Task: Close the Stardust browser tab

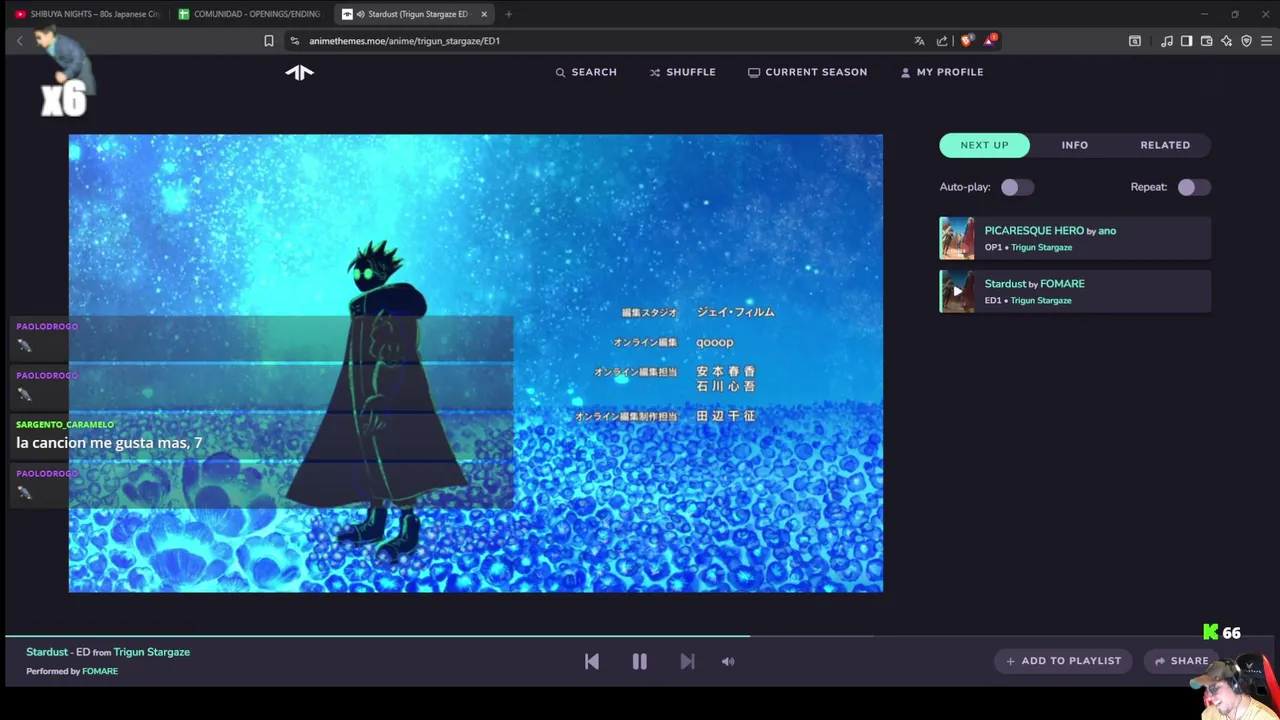Action: [x=484, y=14]
